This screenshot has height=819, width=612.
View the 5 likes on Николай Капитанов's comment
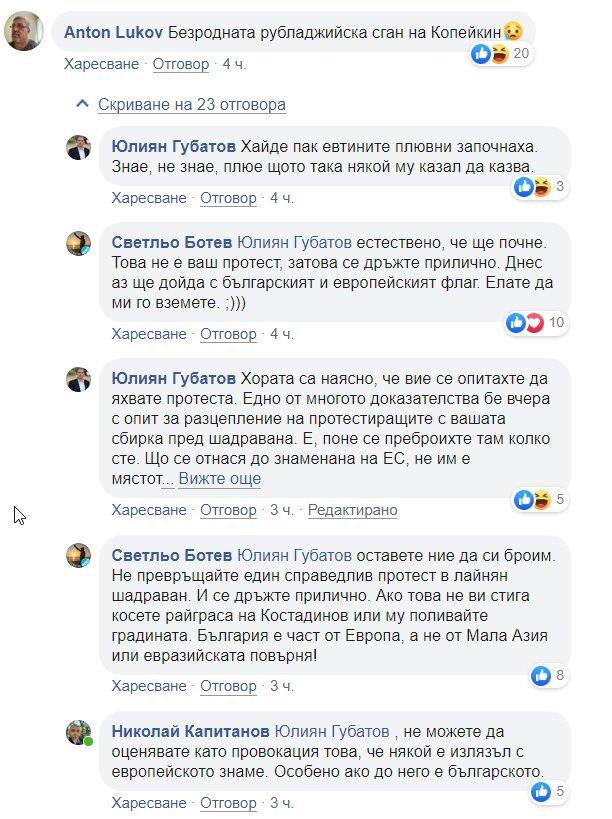(x=549, y=792)
